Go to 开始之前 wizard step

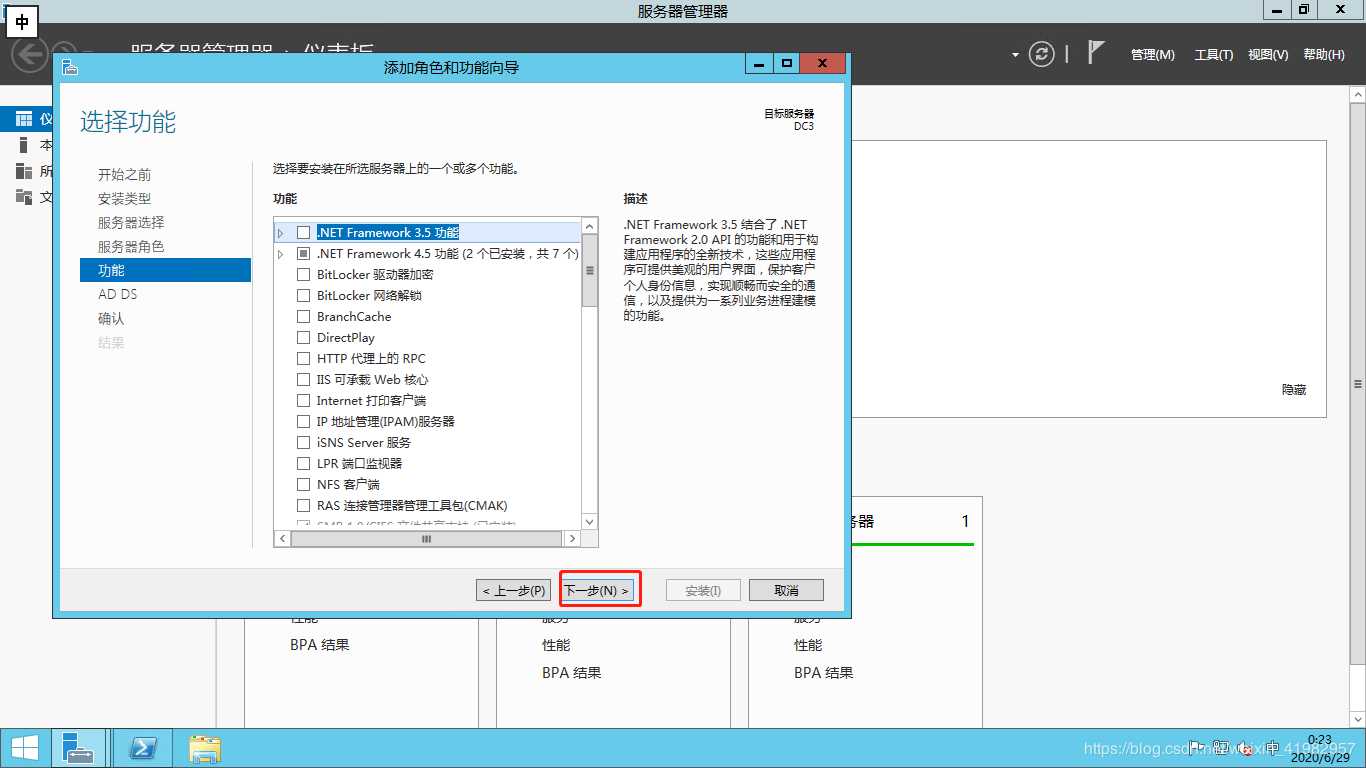(x=125, y=174)
